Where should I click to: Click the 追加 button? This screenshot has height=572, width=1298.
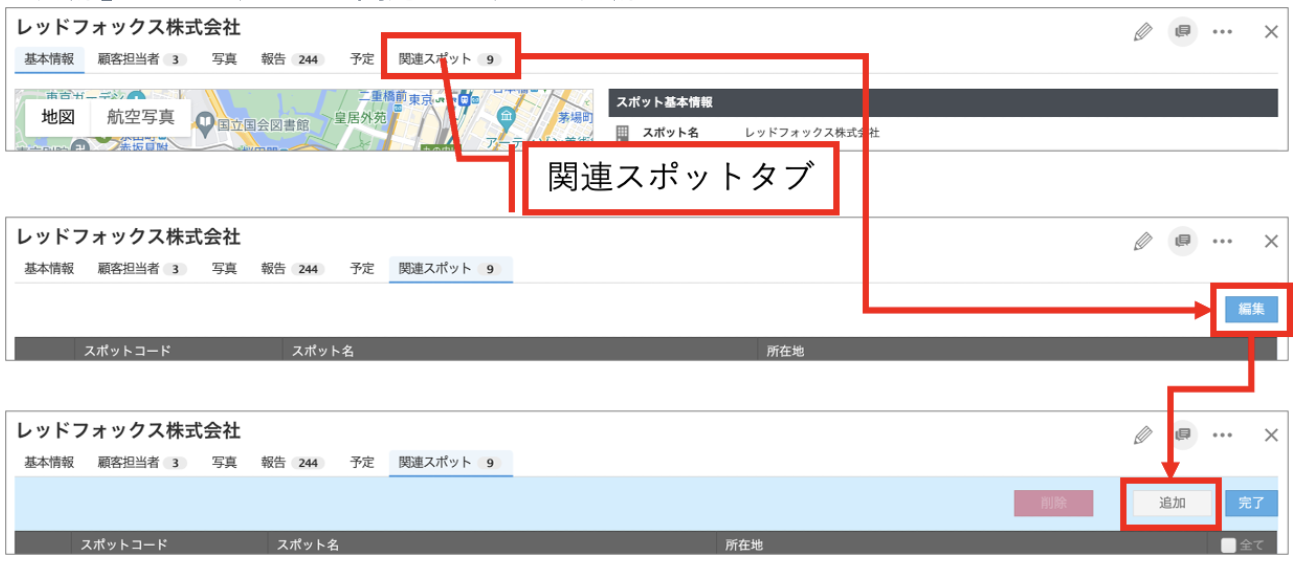click(x=1172, y=503)
